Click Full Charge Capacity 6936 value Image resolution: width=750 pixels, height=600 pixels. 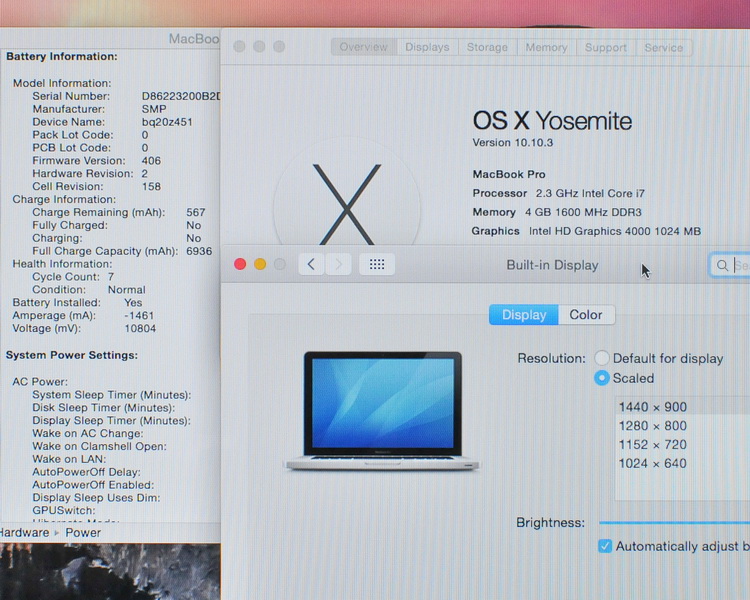pos(199,251)
